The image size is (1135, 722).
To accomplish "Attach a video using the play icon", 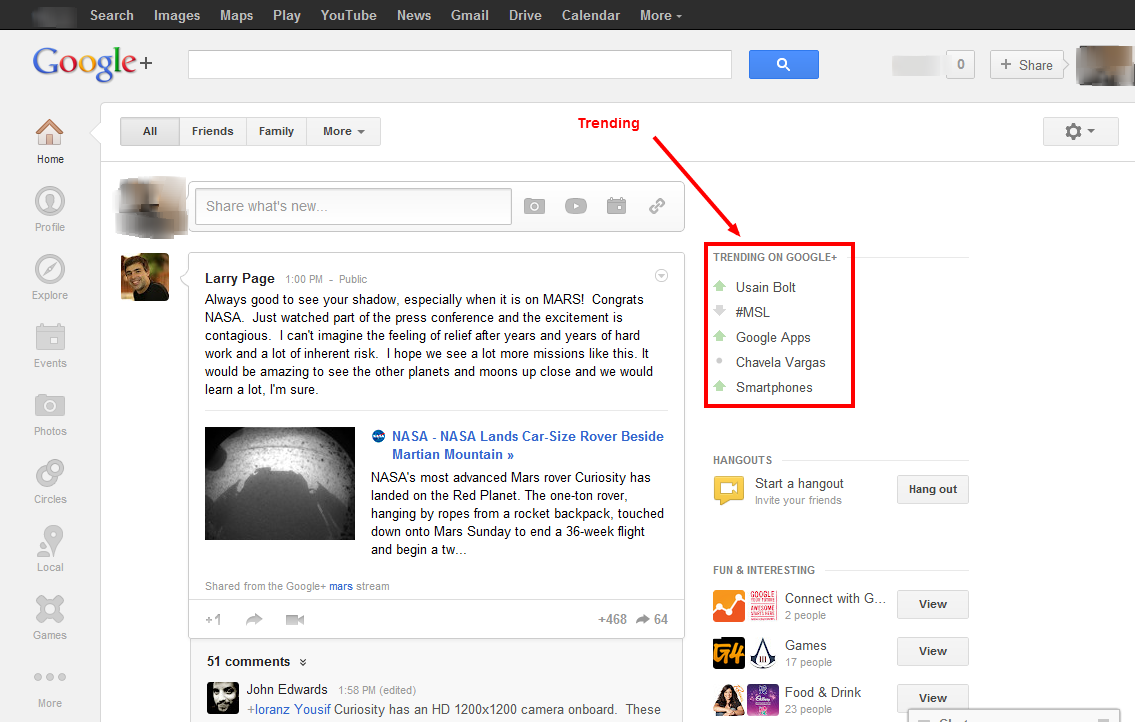I will 576,206.
